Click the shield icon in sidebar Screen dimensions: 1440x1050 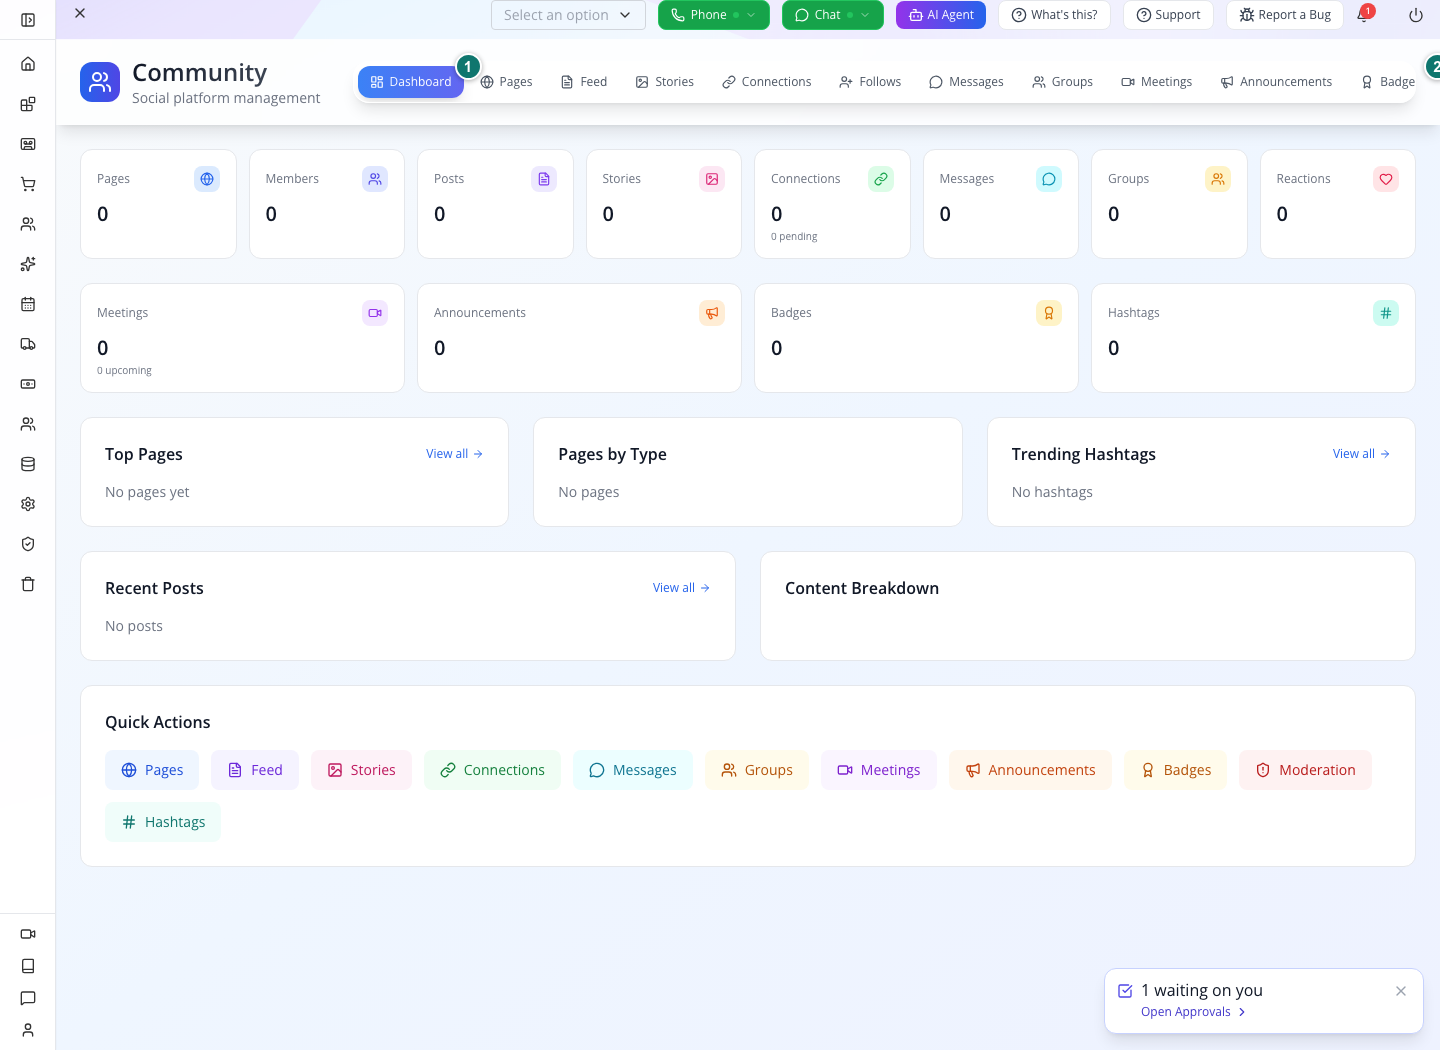click(28, 544)
